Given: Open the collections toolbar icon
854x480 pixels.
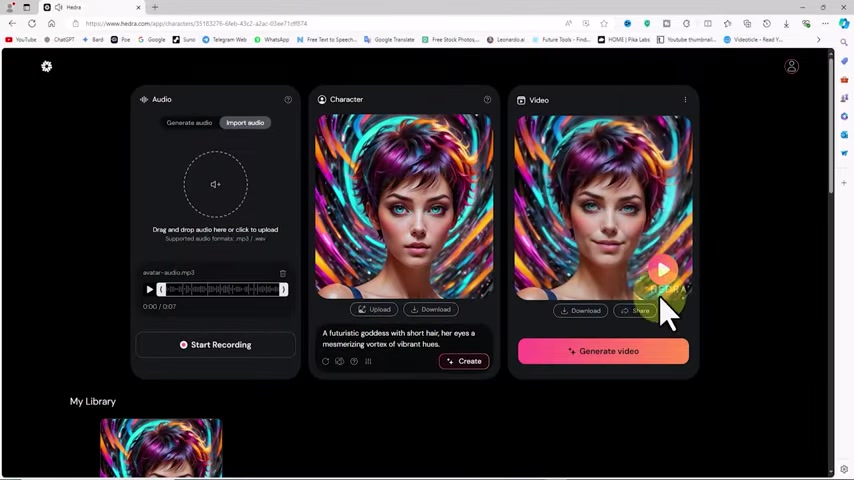Looking at the screenshot, I should (x=747, y=23).
